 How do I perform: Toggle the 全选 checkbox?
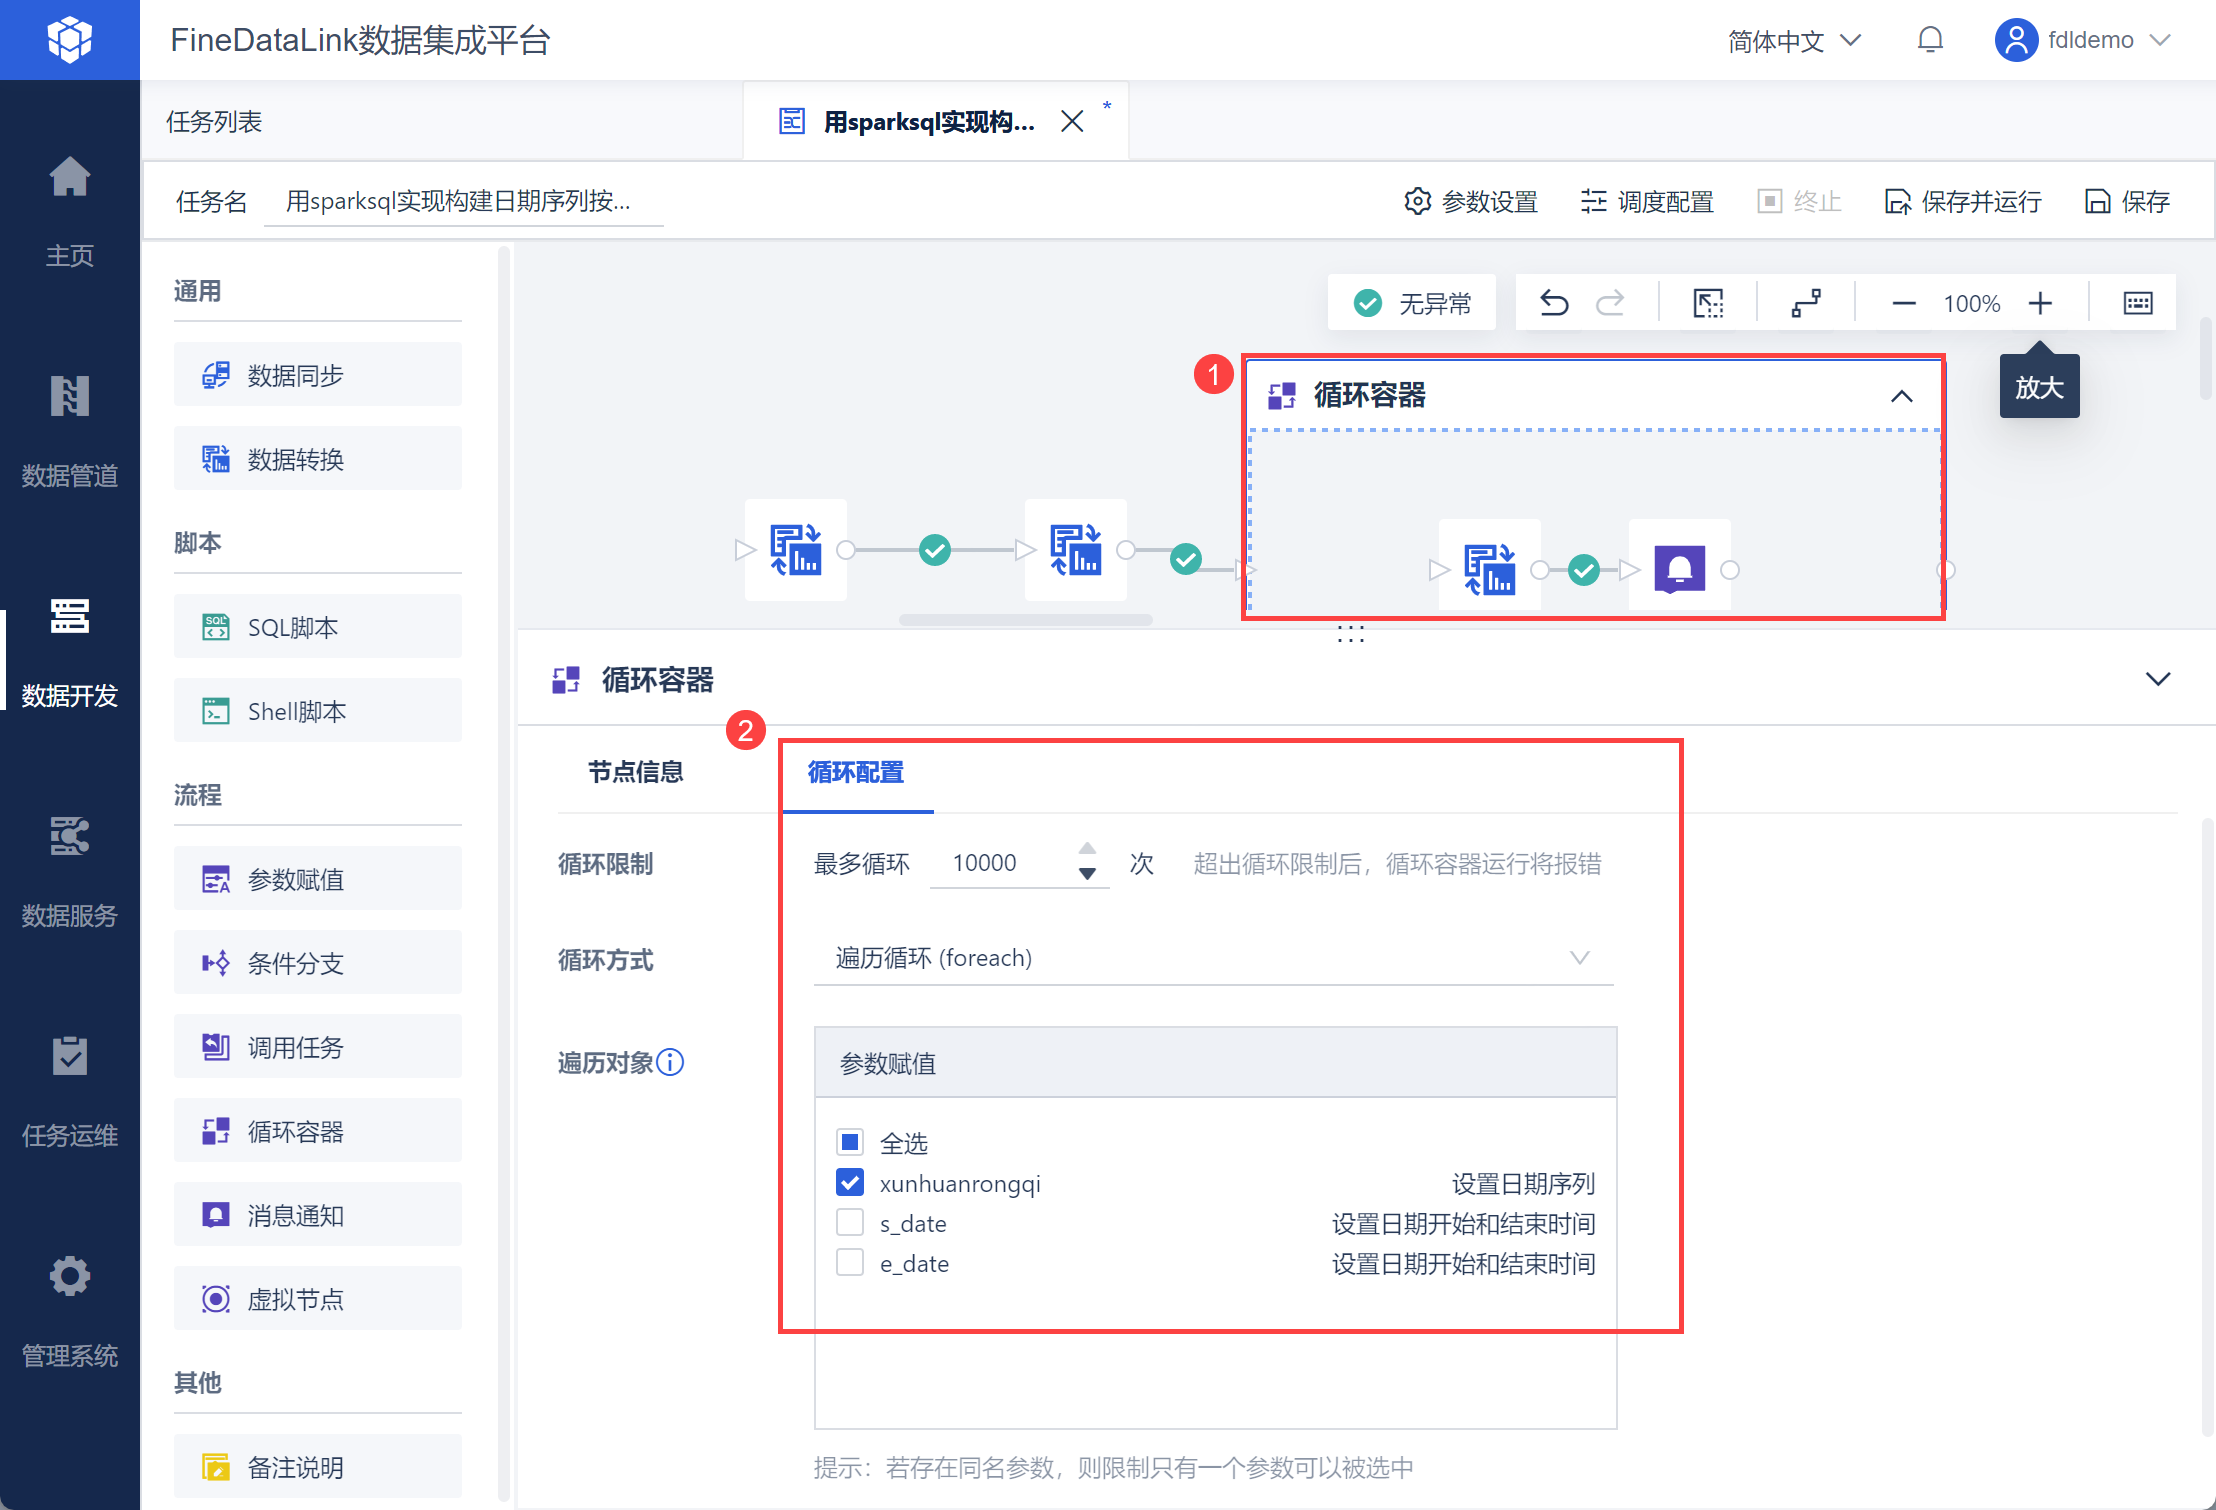pos(850,1142)
